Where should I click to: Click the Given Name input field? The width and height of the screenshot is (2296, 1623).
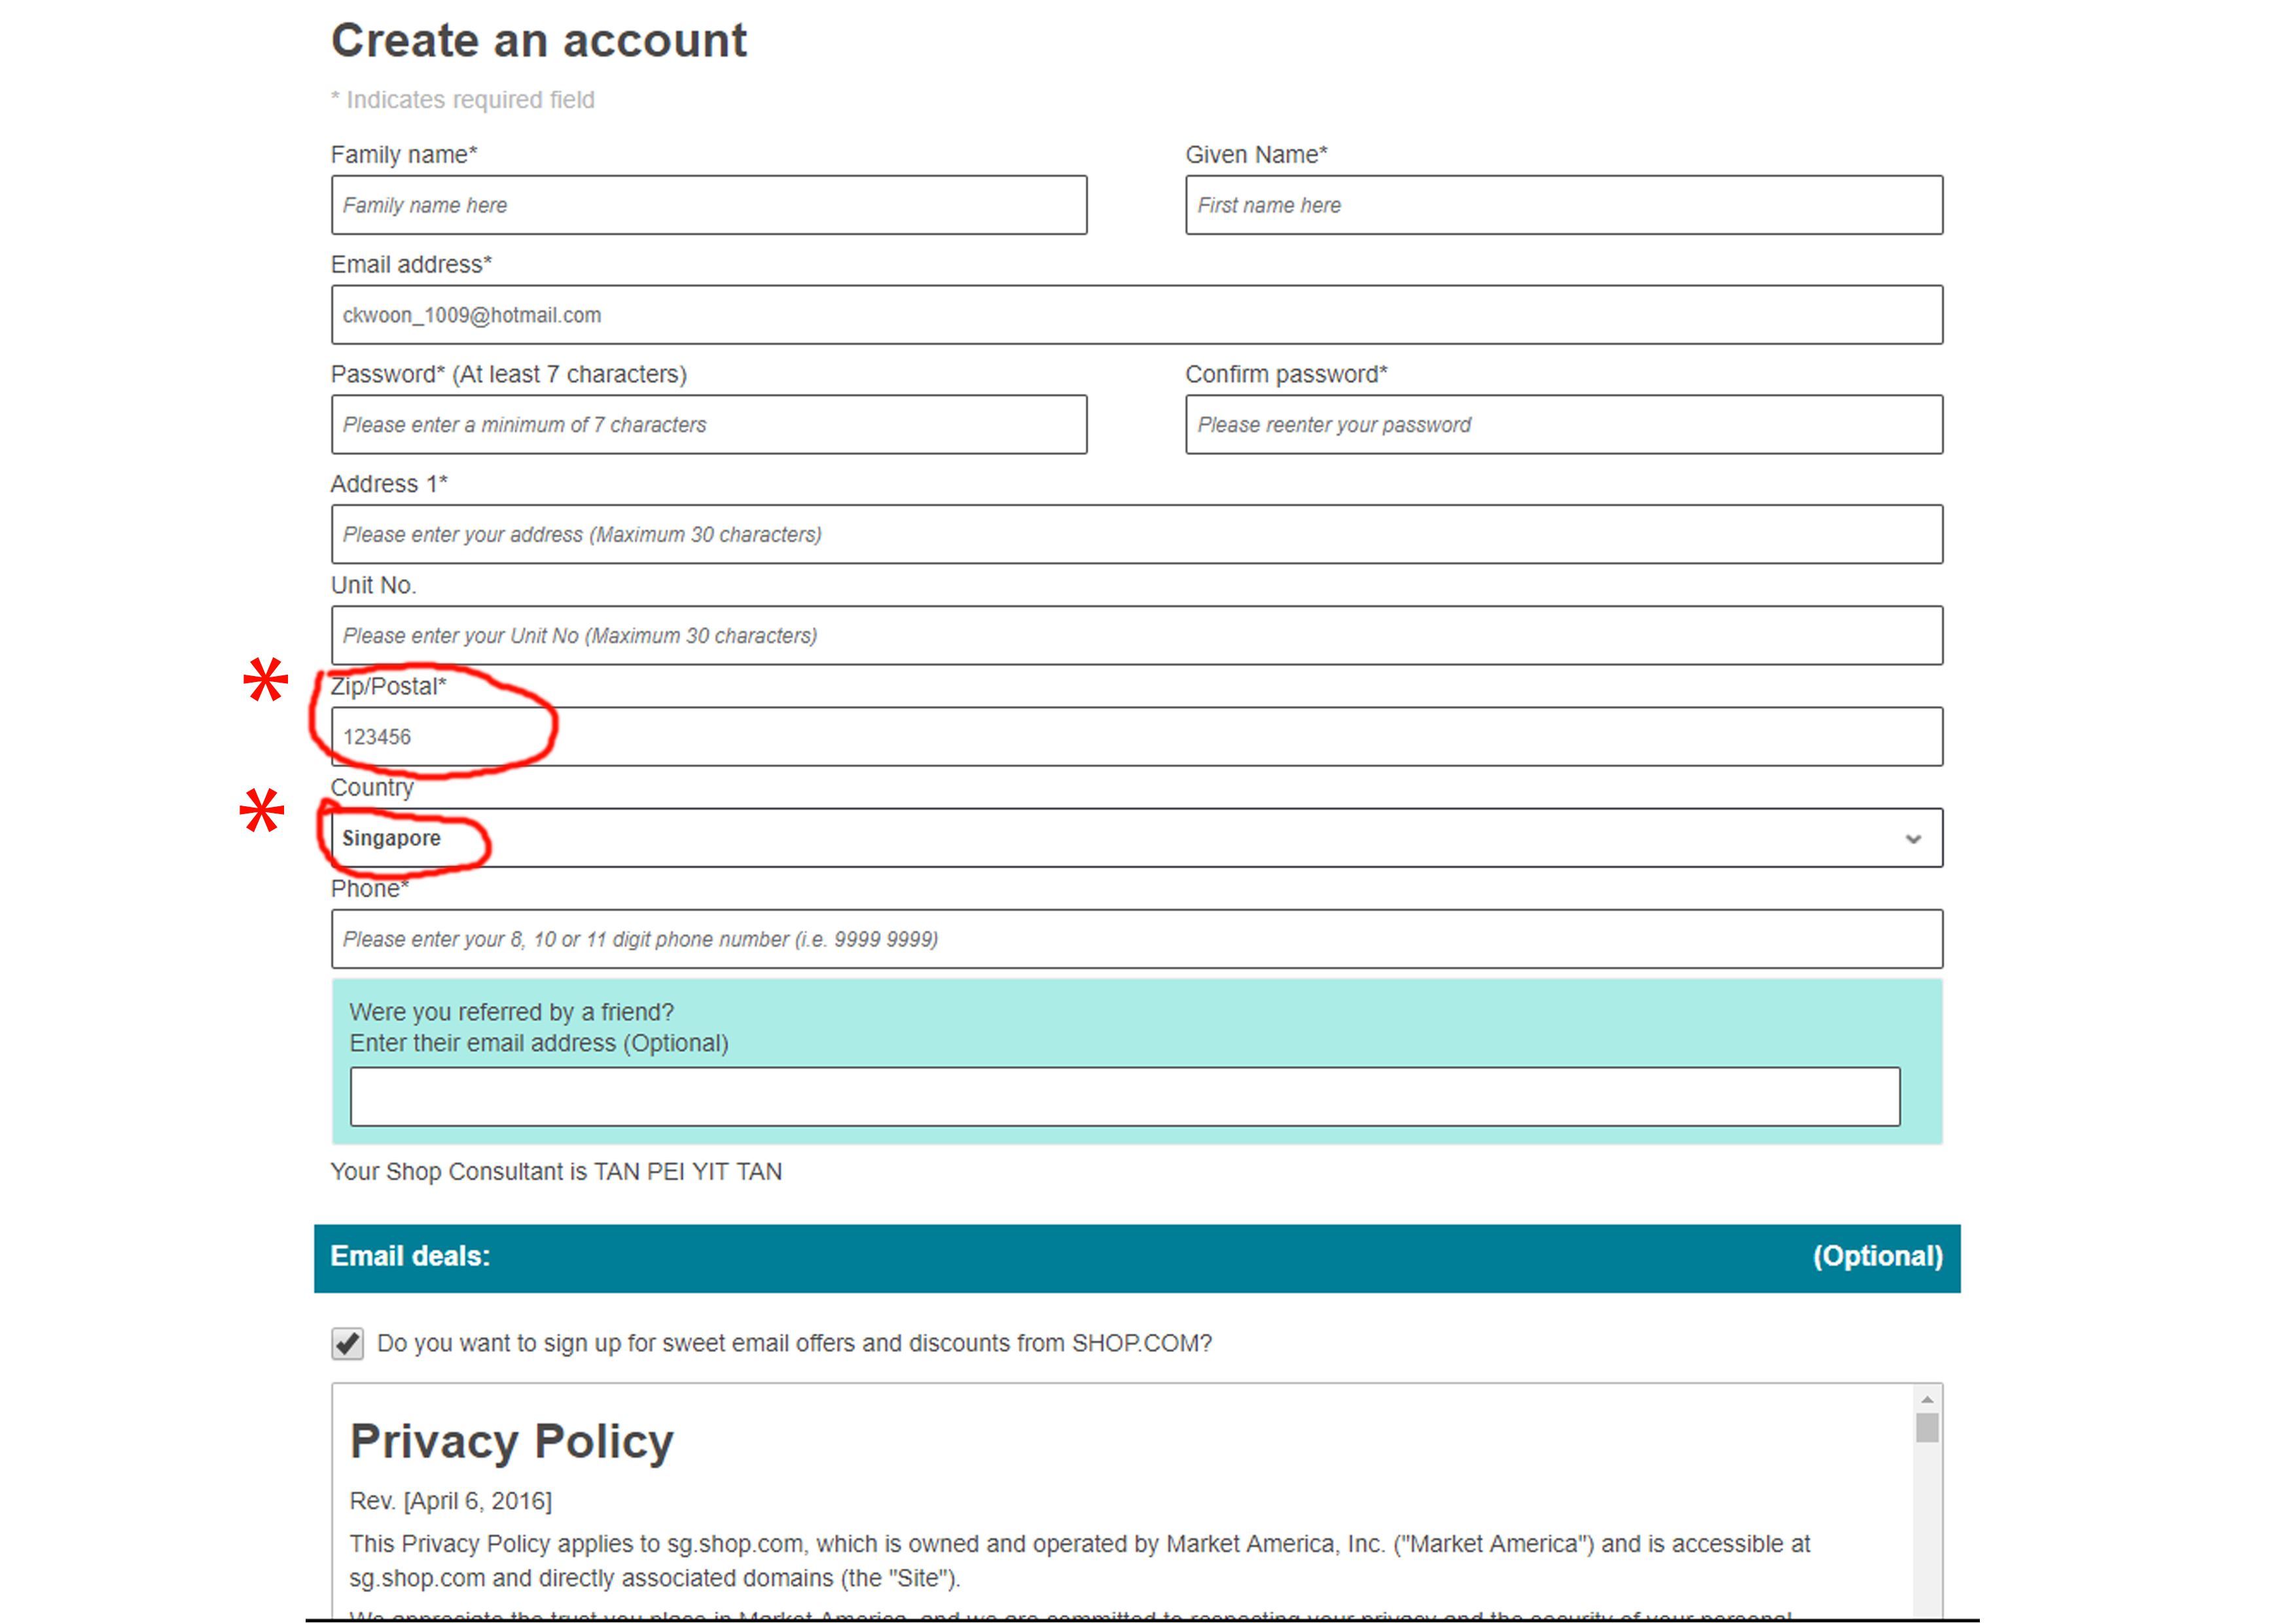1563,205
